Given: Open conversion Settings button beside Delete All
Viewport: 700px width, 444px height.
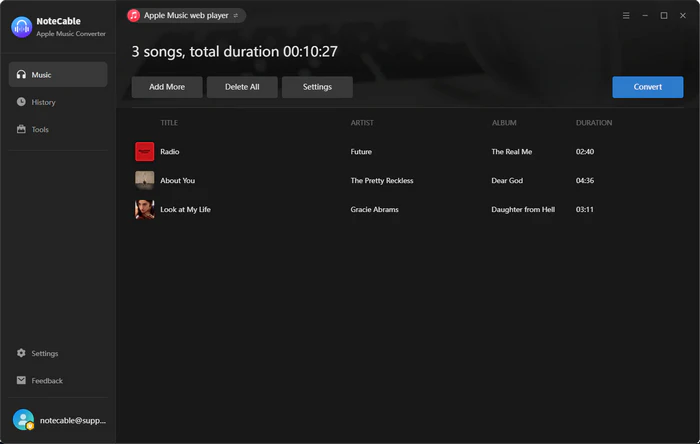Looking at the screenshot, I should pos(317,87).
